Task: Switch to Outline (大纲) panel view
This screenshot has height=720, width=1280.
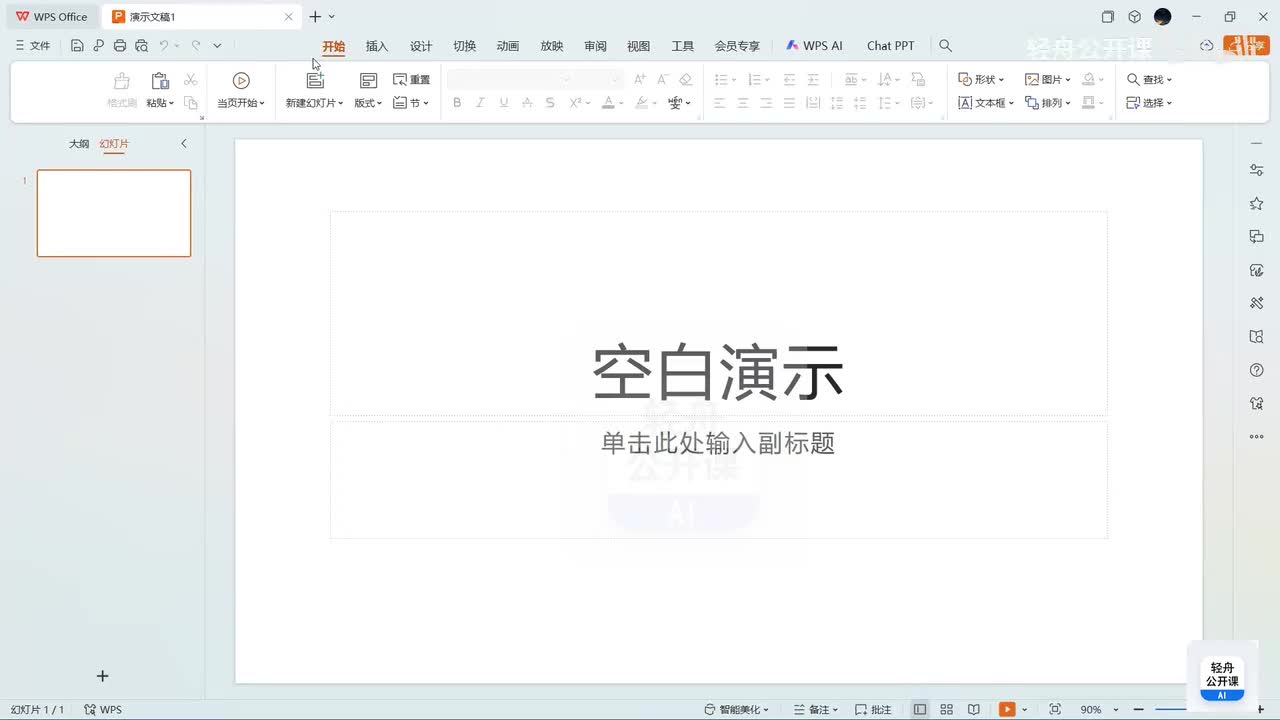Action: tap(79, 144)
